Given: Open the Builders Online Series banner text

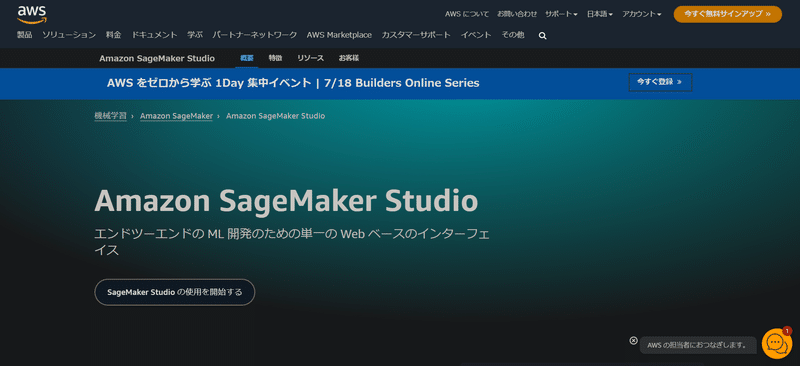Looking at the screenshot, I should click(293, 83).
